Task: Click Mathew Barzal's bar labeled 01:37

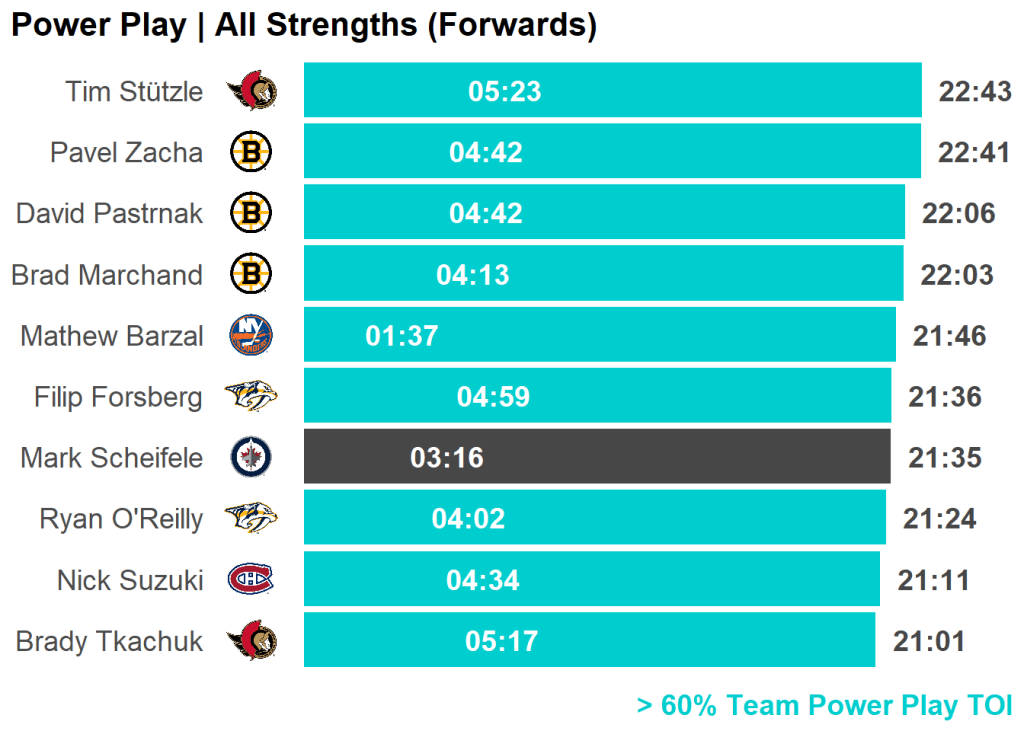Action: [599, 335]
